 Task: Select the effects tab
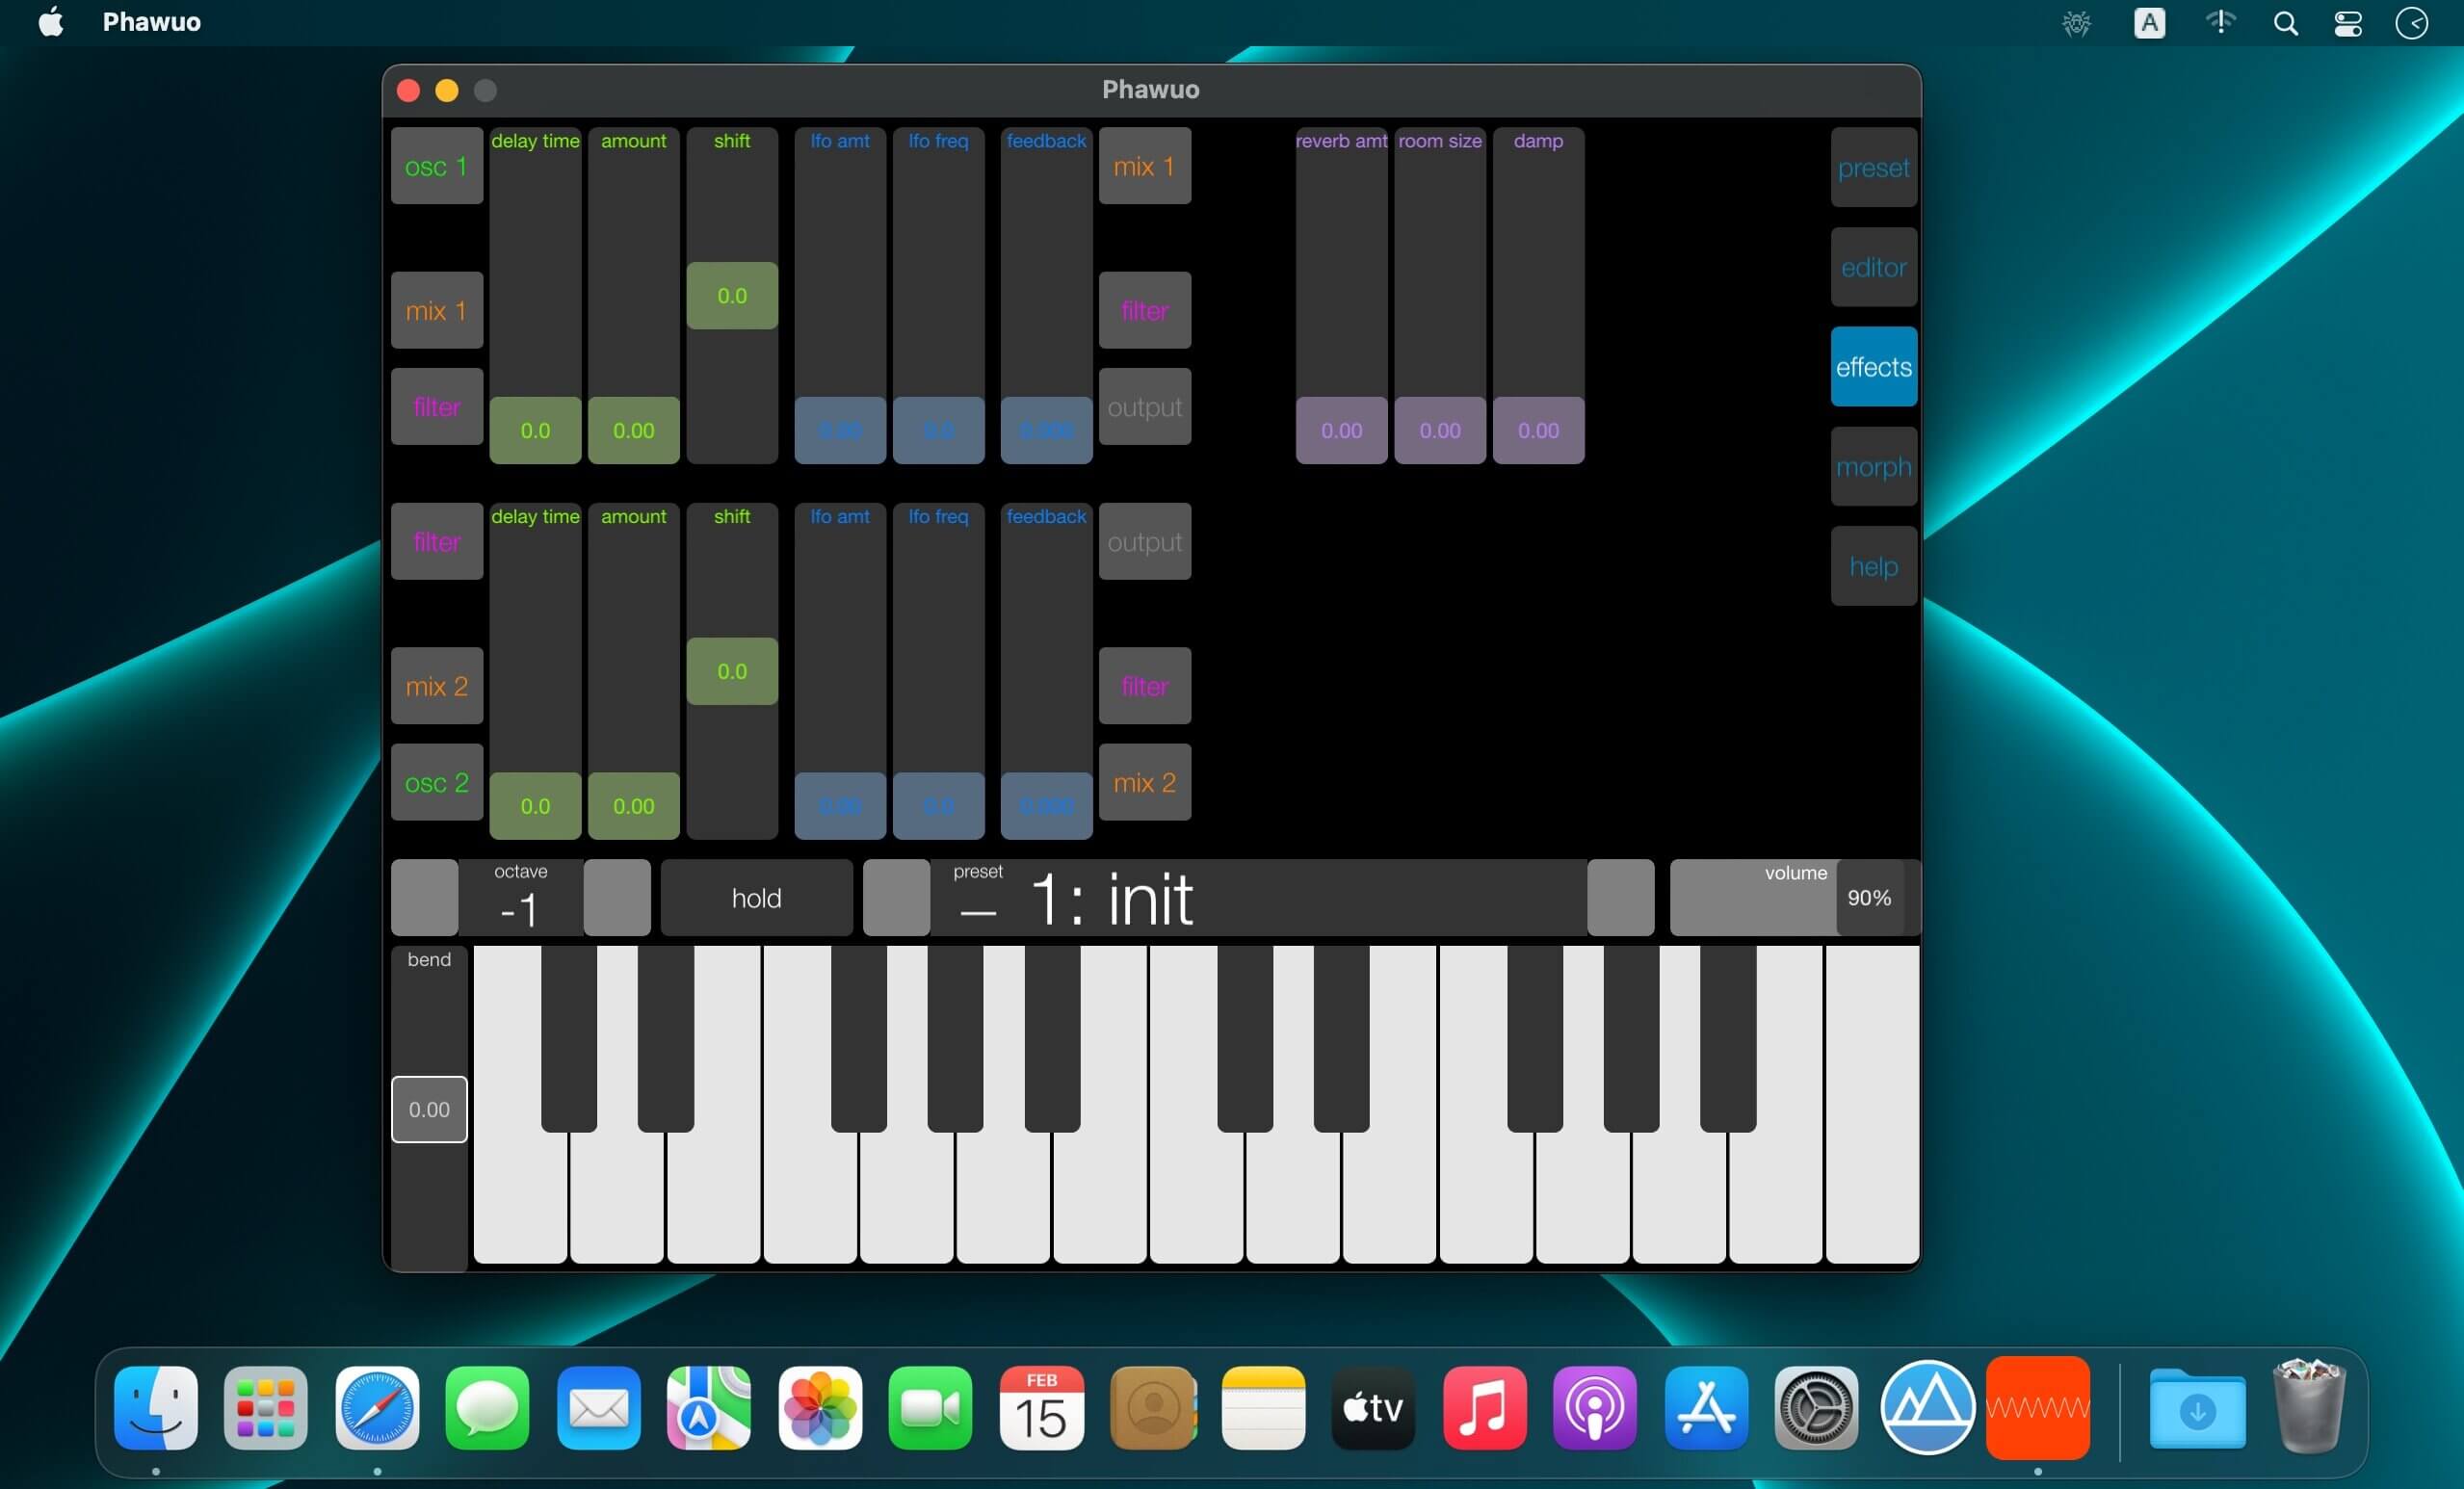[x=1873, y=367]
